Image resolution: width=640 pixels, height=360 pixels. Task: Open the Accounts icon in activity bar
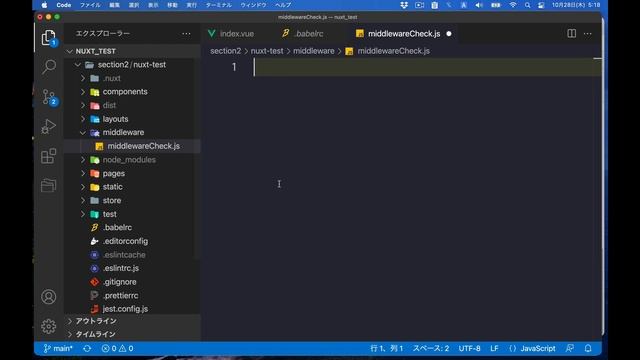(49, 297)
